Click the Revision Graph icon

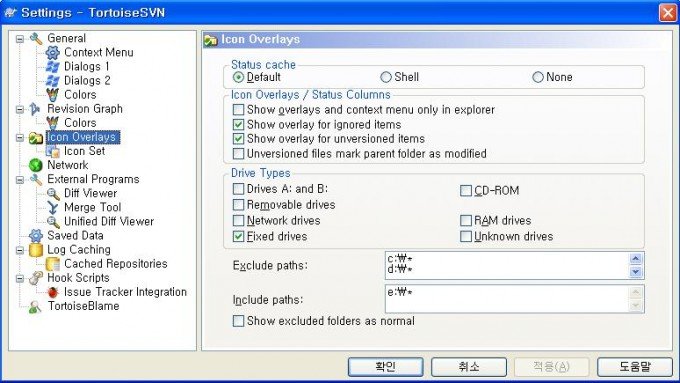click(36, 109)
